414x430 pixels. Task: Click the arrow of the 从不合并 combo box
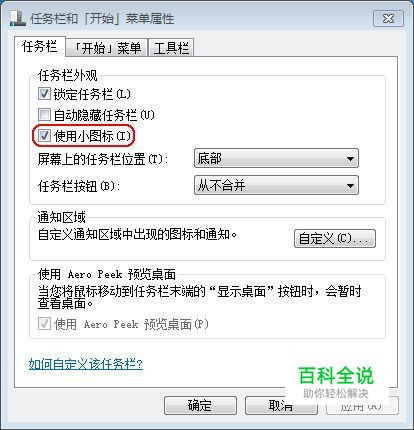tap(350, 185)
